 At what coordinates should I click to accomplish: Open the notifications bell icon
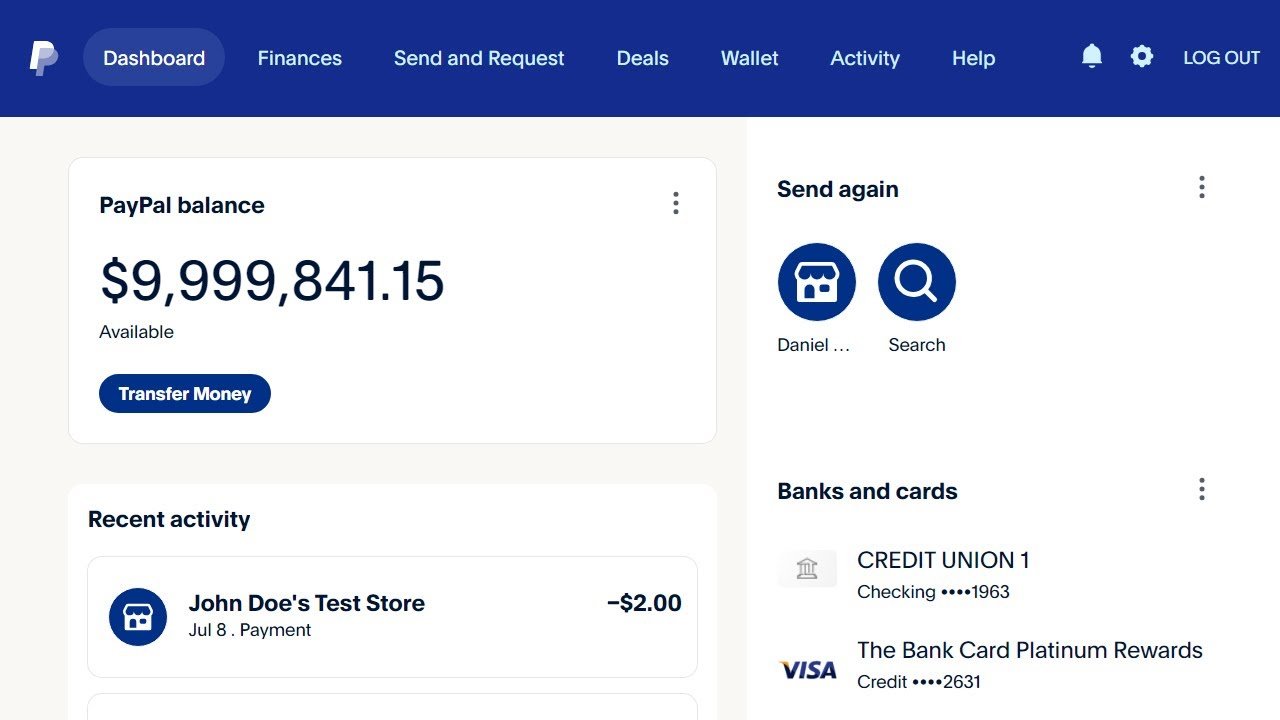pos(1091,57)
